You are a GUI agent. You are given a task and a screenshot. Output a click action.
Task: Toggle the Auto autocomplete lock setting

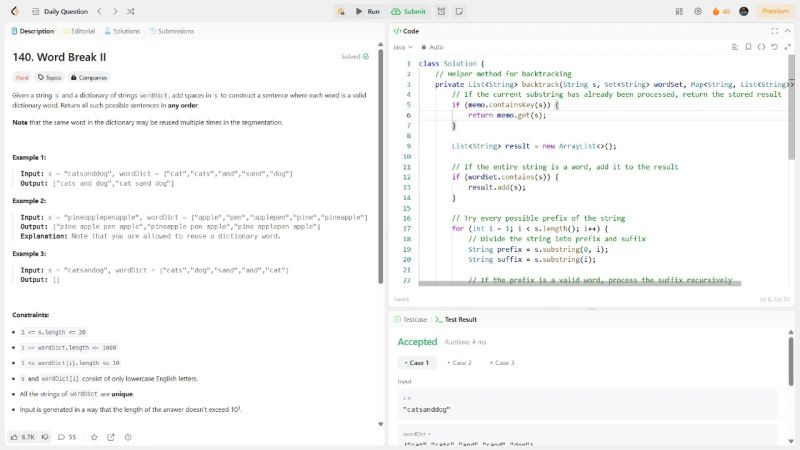(432, 47)
